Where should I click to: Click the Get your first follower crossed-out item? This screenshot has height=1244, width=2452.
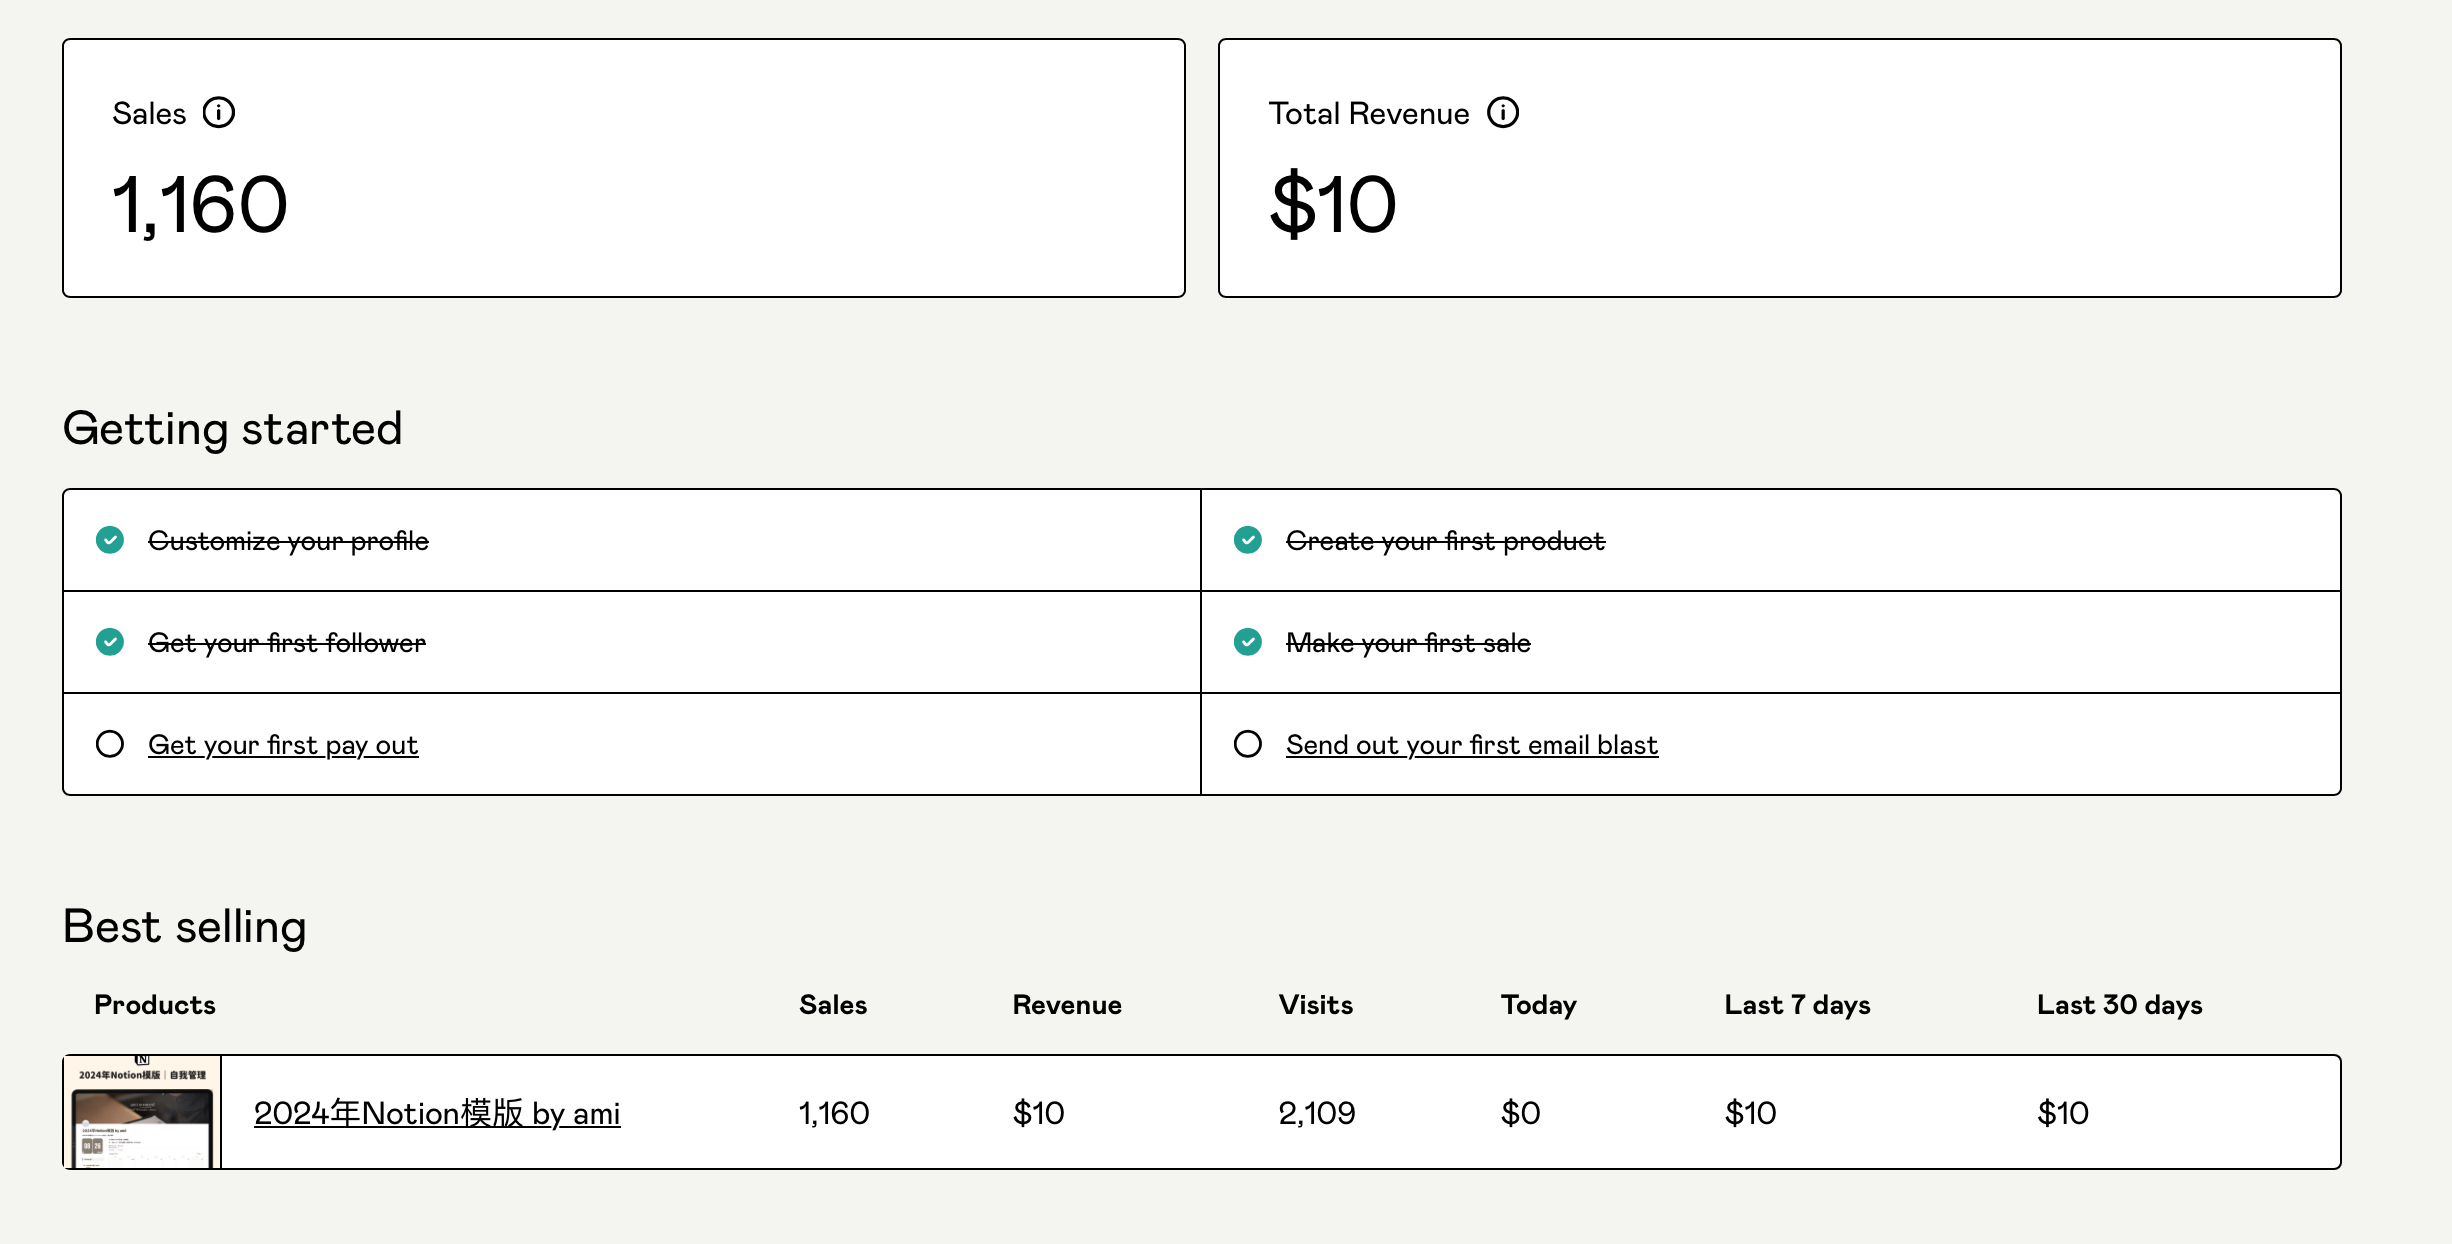click(287, 643)
